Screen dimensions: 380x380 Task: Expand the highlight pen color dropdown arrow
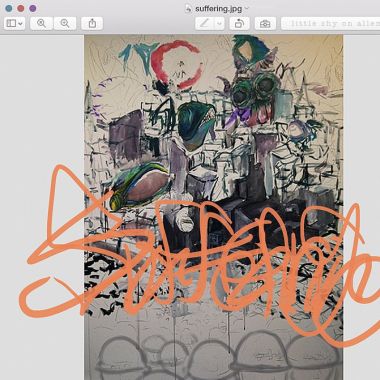coord(219,23)
